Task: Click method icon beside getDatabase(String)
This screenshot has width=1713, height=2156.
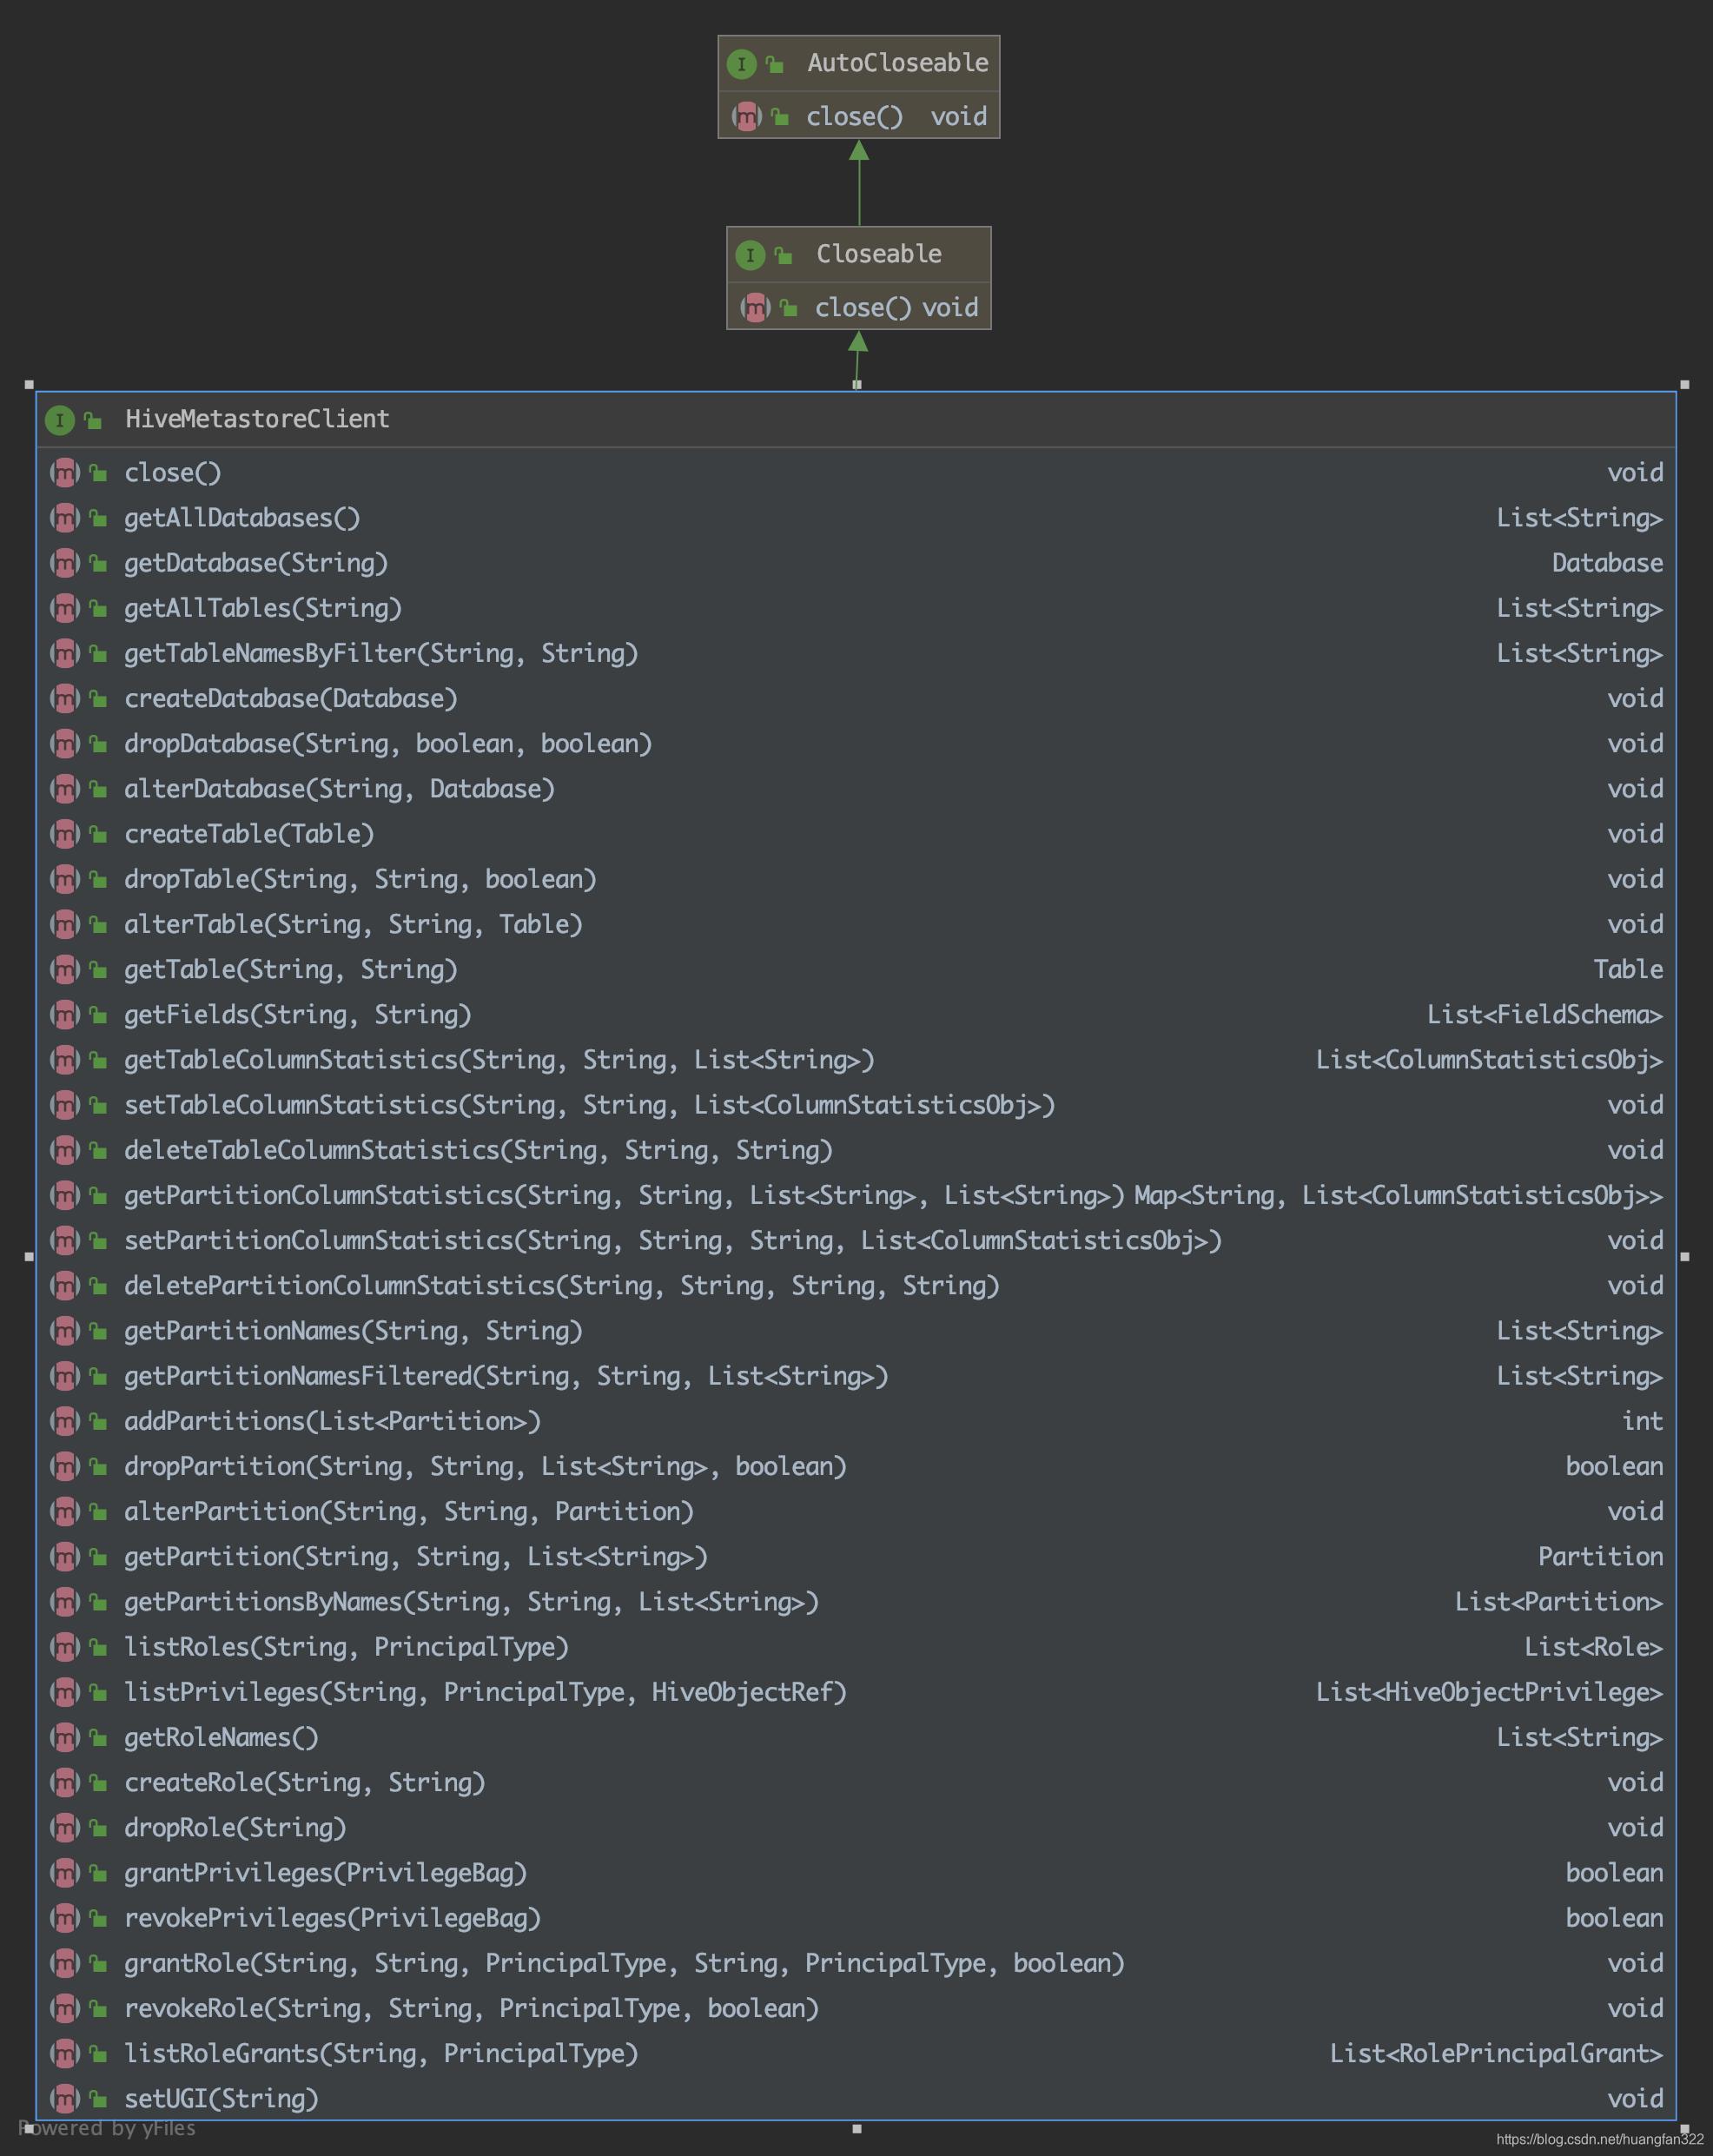Action: 65,563
